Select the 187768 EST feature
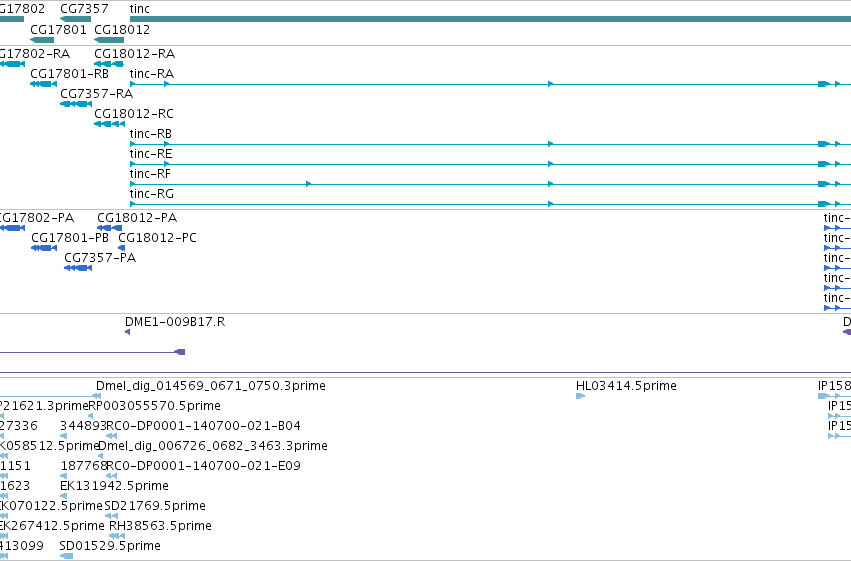The height and width of the screenshot is (561, 851). pos(63,476)
